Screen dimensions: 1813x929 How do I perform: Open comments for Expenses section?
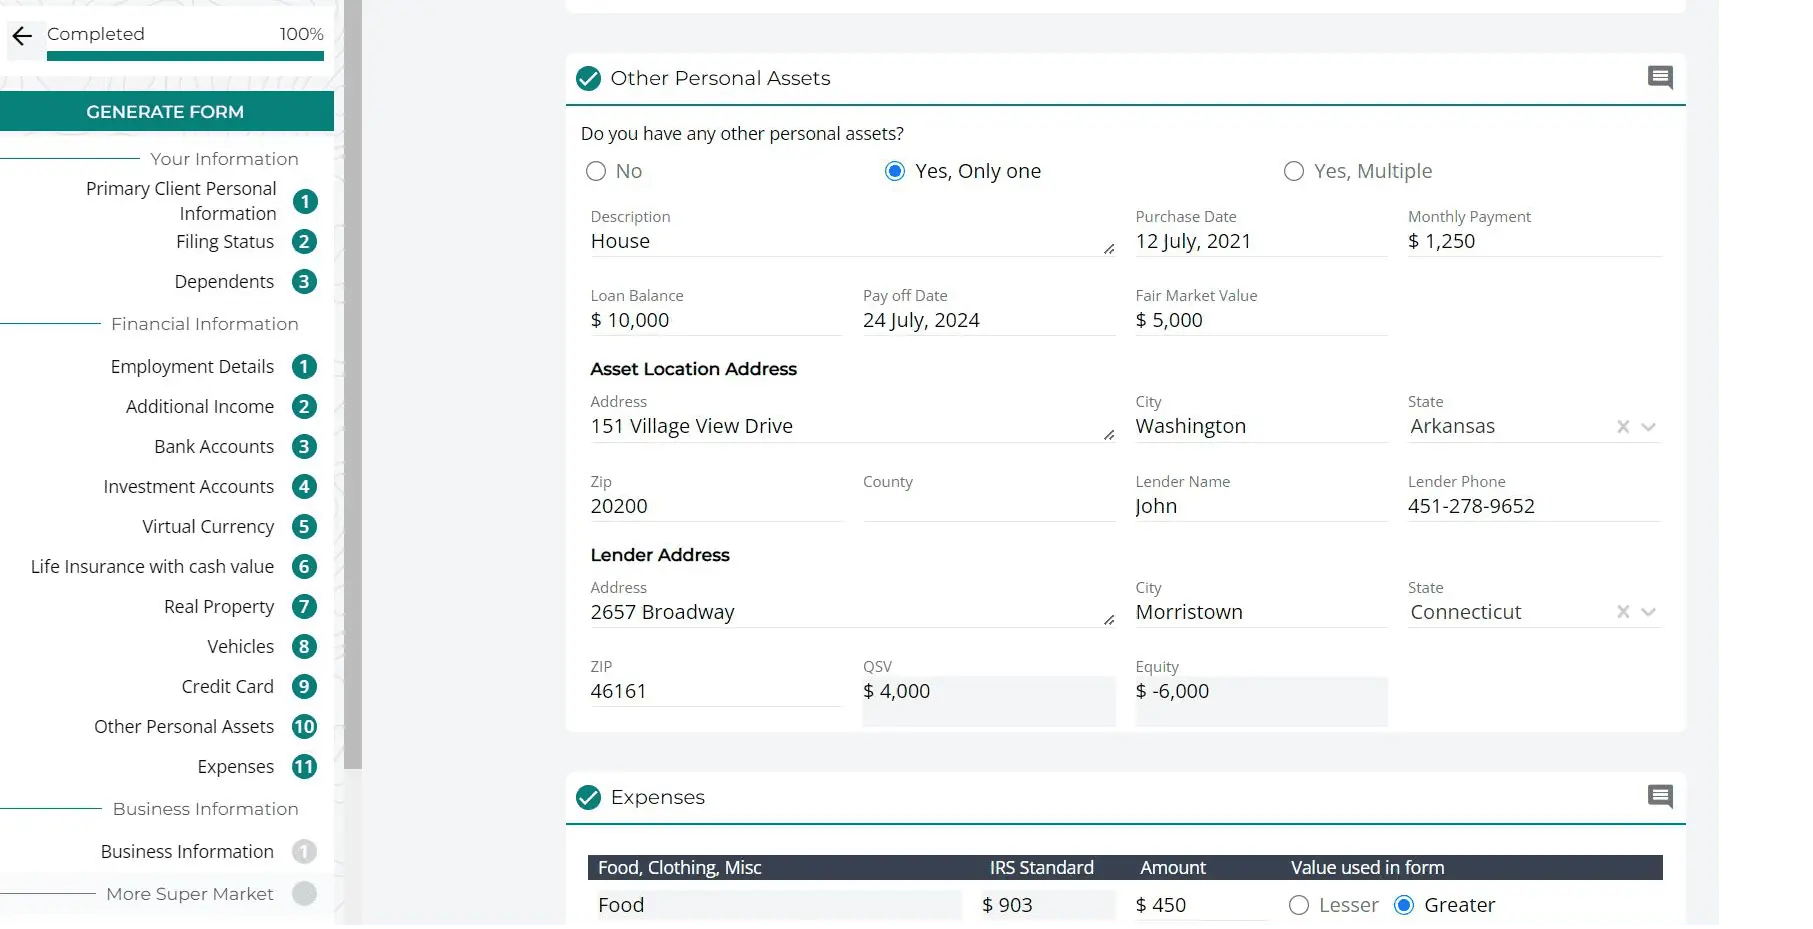pos(1660,796)
